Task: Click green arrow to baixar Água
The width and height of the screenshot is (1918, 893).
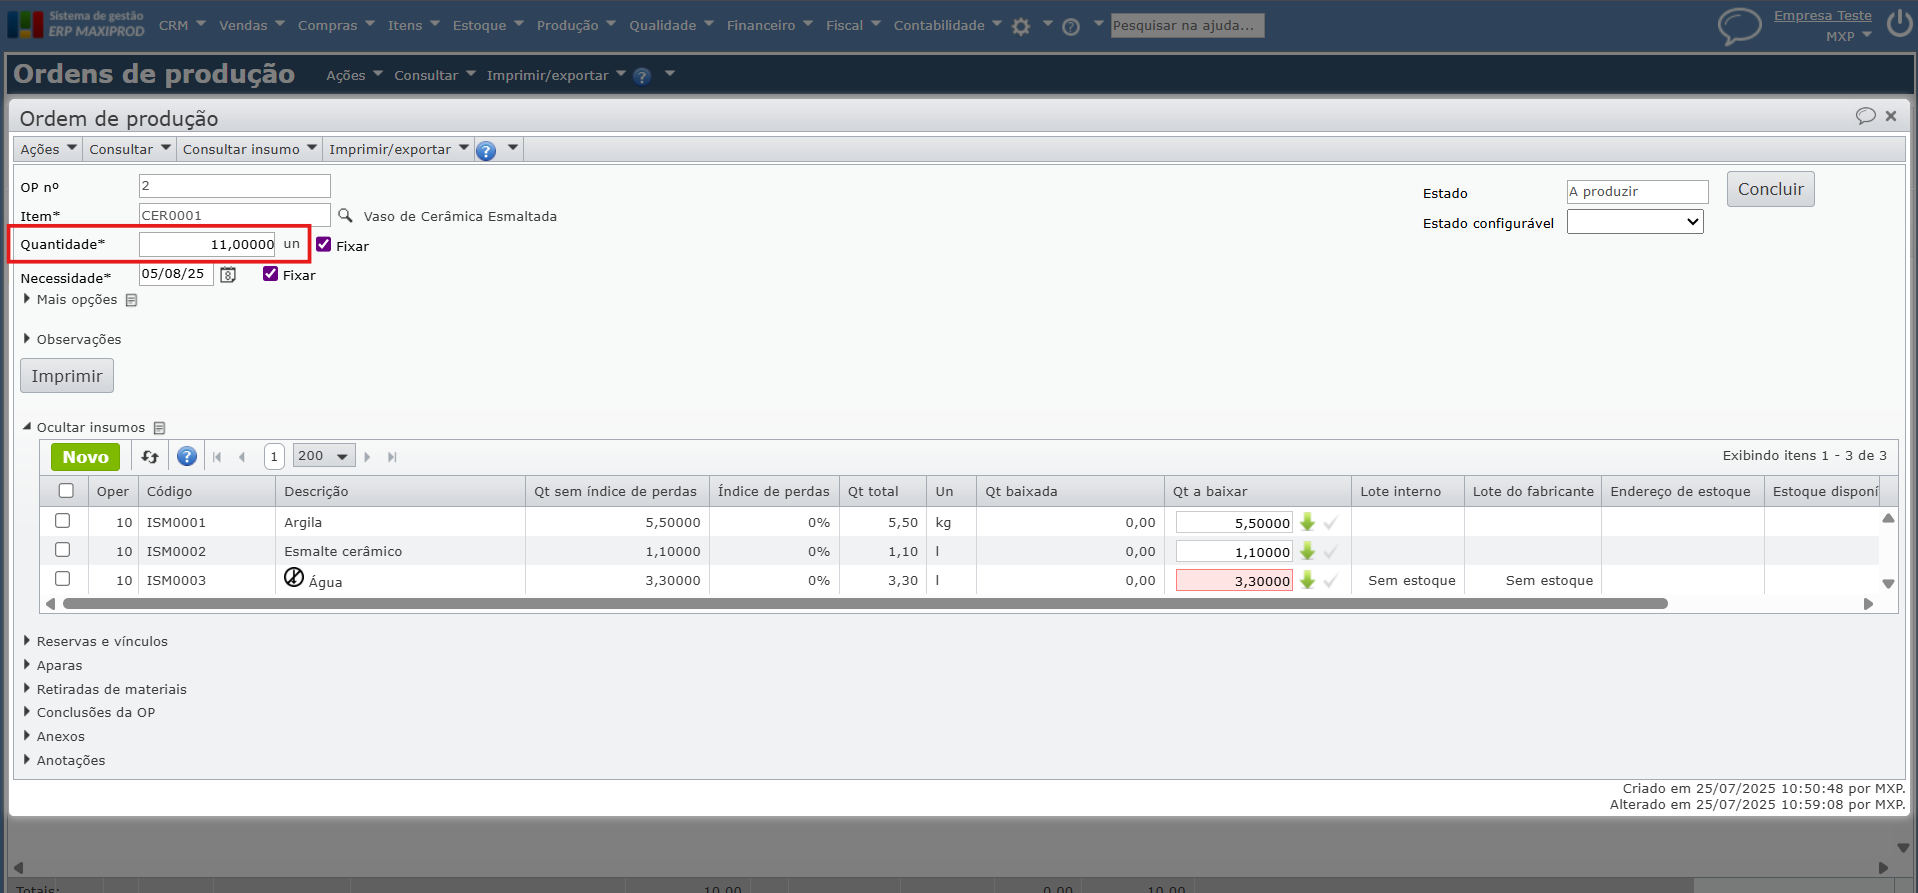Action: (x=1307, y=580)
